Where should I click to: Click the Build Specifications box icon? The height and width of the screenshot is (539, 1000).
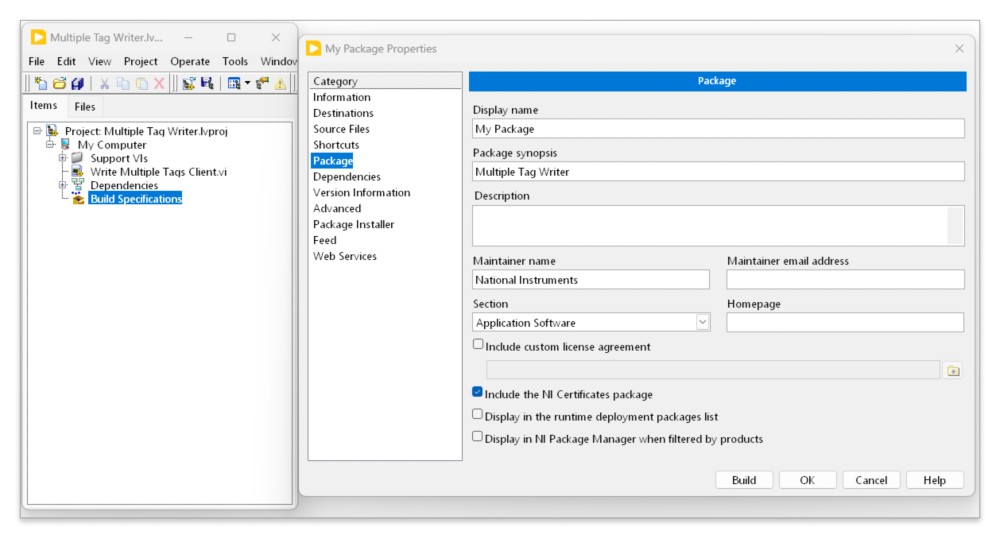click(x=78, y=199)
